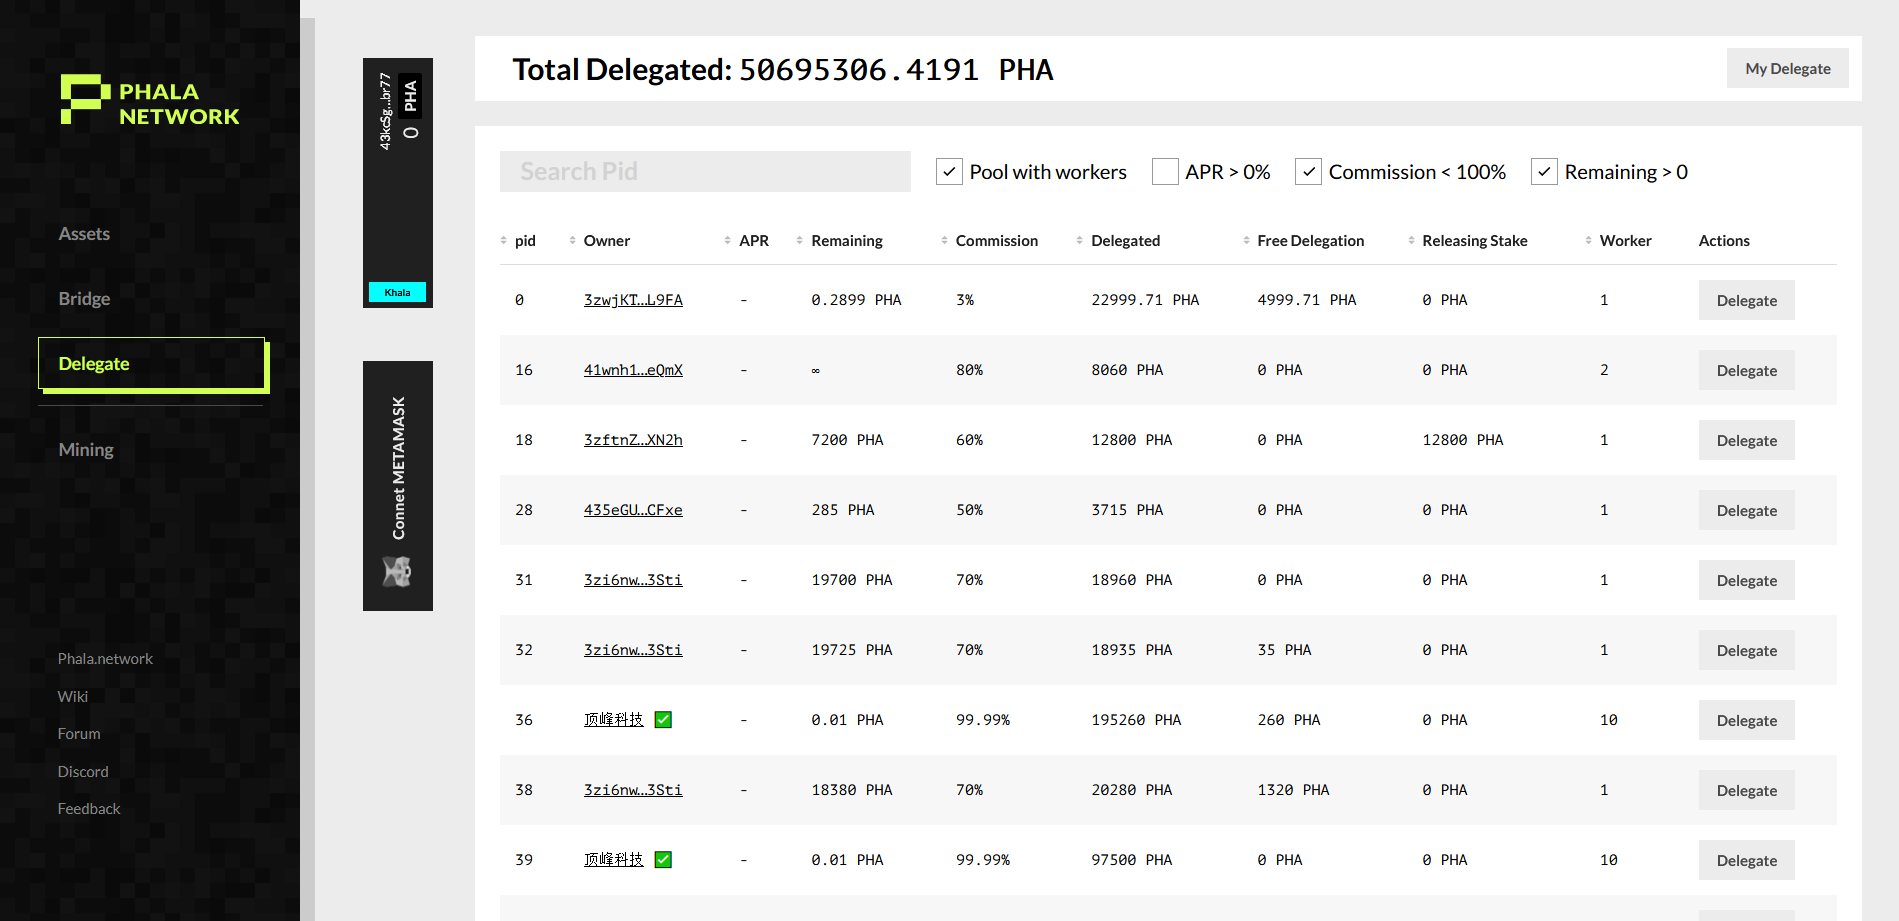
Task: Click the green verified badge in pid 39 row
Action: (663, 860)
